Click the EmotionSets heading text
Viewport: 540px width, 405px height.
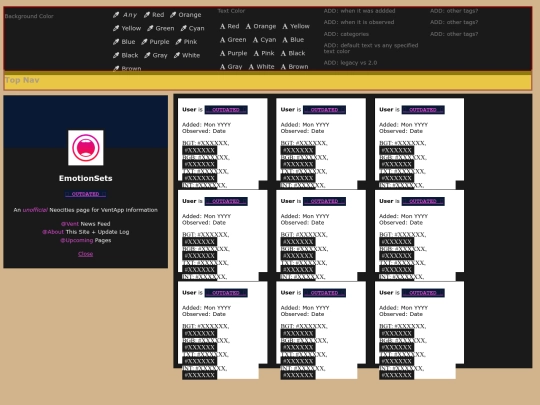coord(85,178)
